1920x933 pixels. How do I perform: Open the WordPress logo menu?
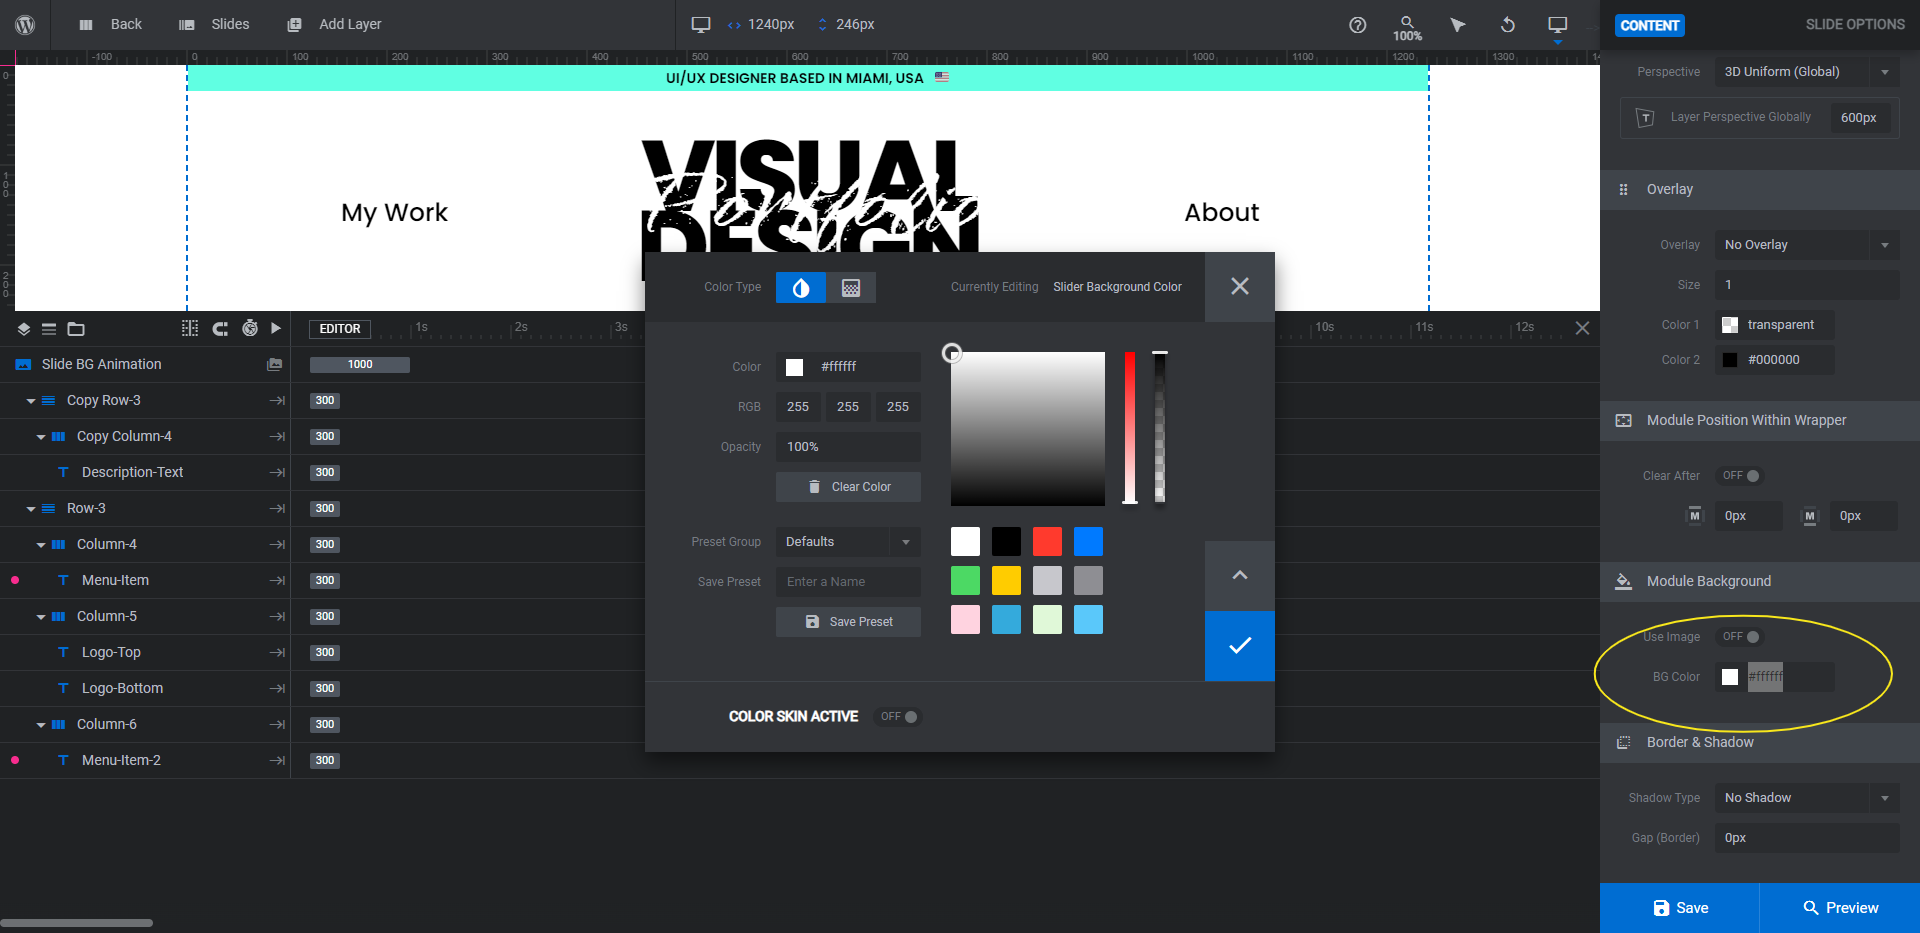click(25, 24)
